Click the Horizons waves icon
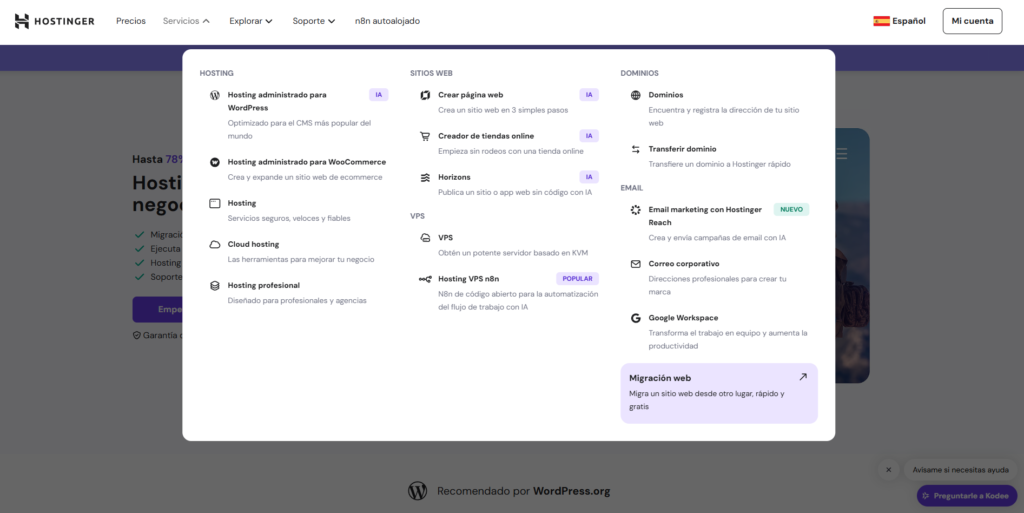 click(x=425, y=177)
